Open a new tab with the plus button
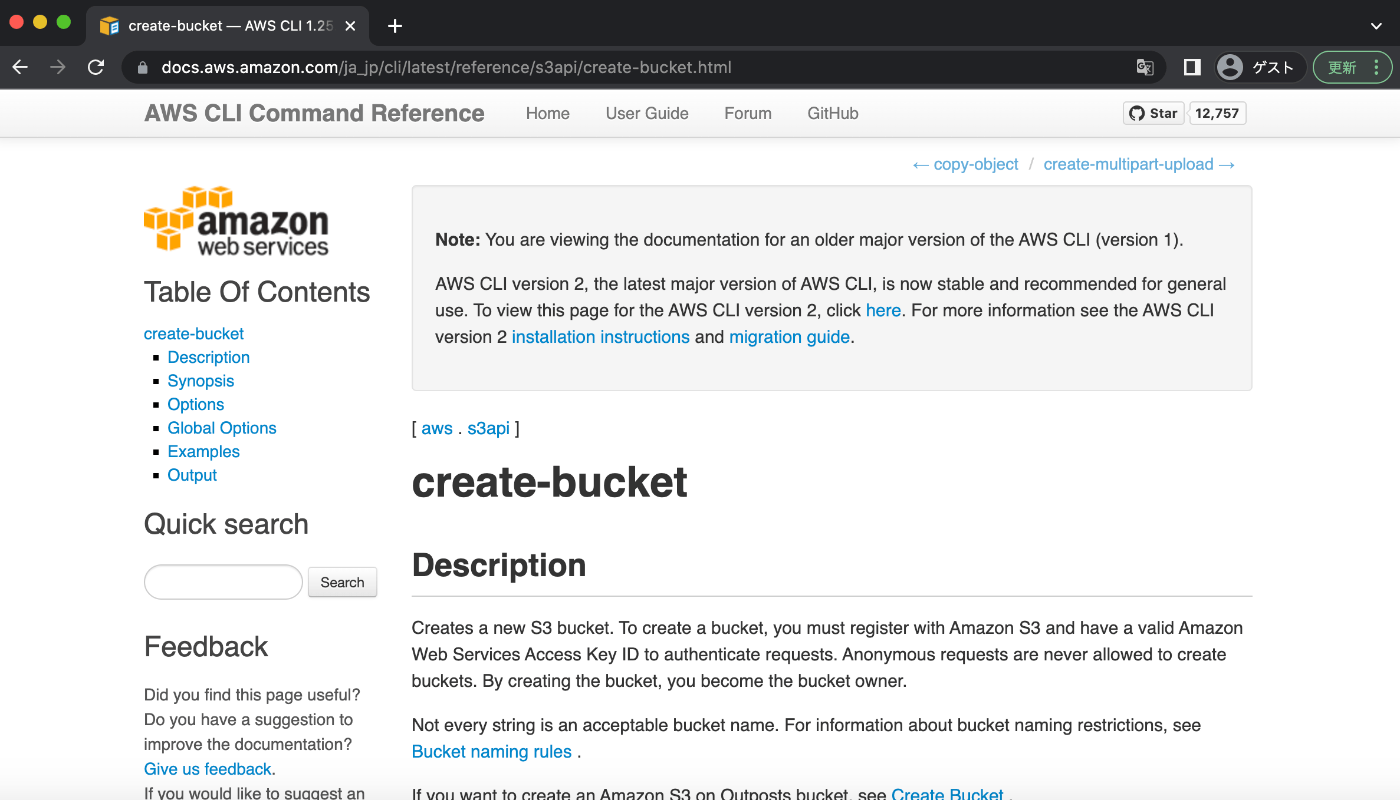The width and height of the screenshot is (1400, 800). (394, 26)
